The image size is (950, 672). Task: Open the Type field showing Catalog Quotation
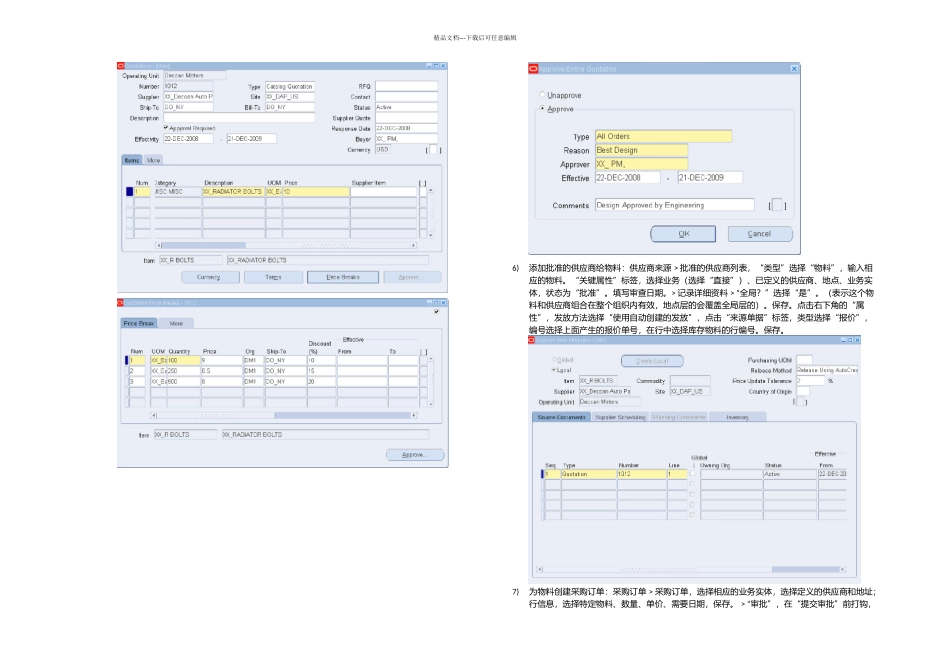[290, 87]
